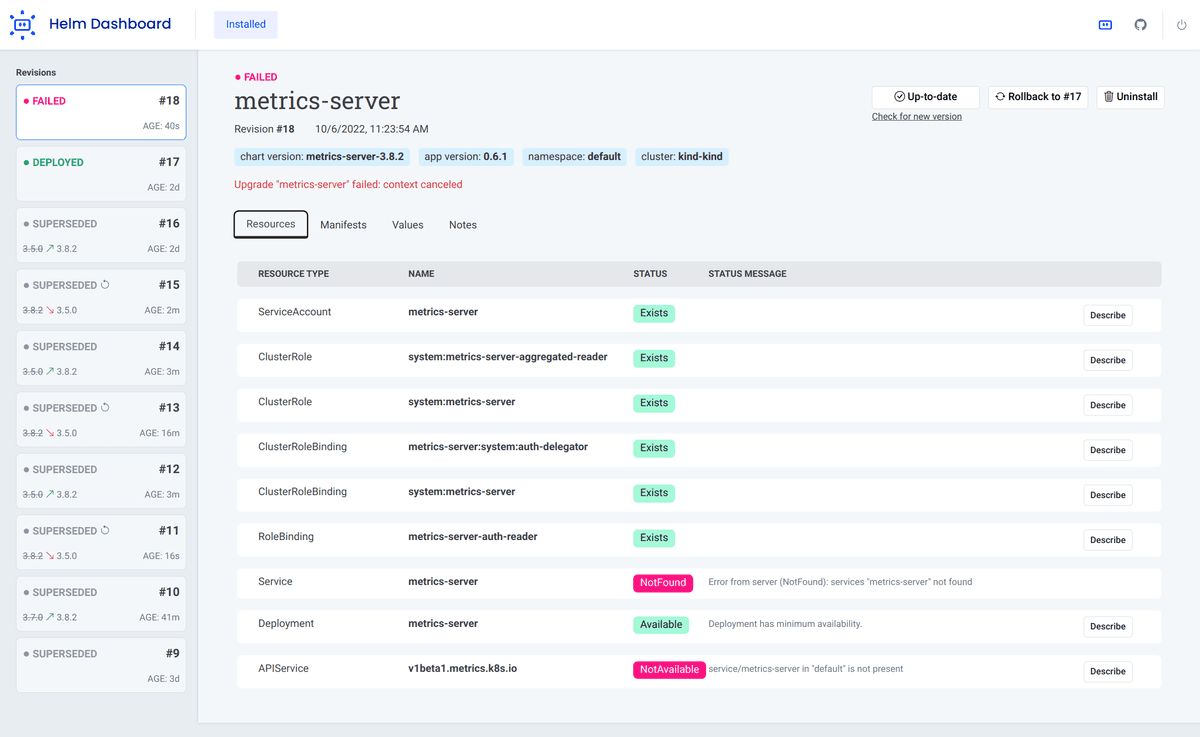This screenshot has width=1200, height=737.
Task: Select superseded revision #11
Action: click(x=101, y=543)
